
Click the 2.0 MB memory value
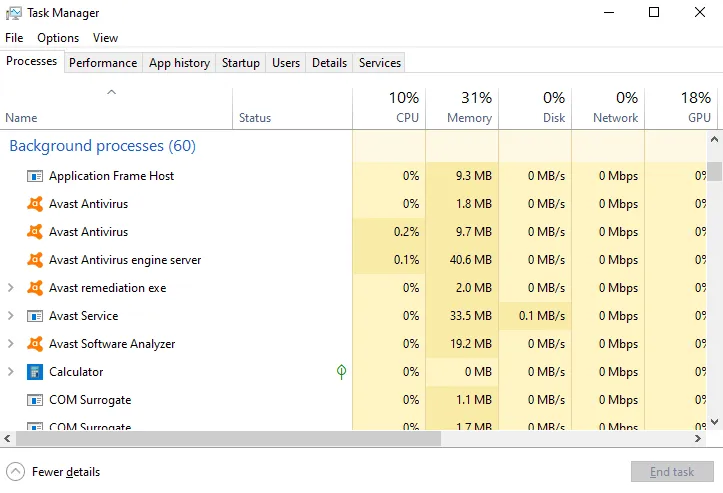(474, 288)
